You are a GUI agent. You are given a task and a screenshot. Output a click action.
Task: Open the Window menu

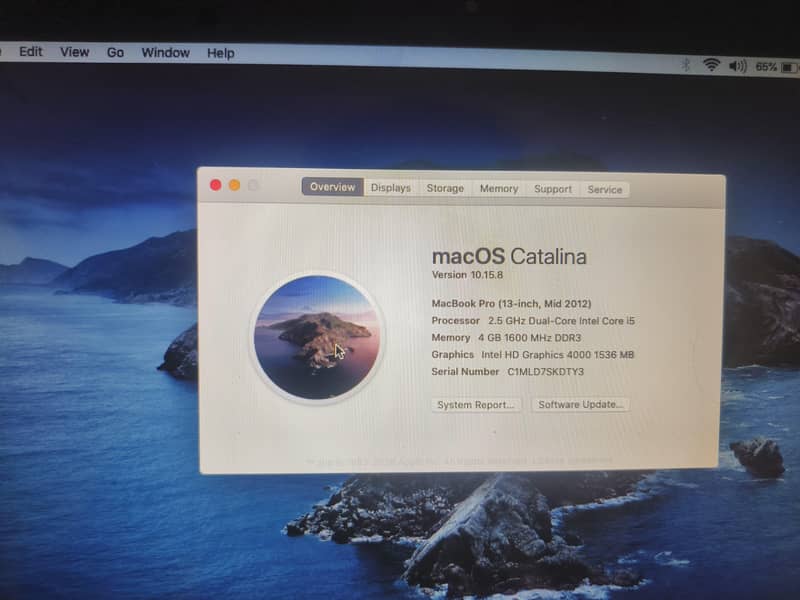pyautogui.click(x=165, y=53)
